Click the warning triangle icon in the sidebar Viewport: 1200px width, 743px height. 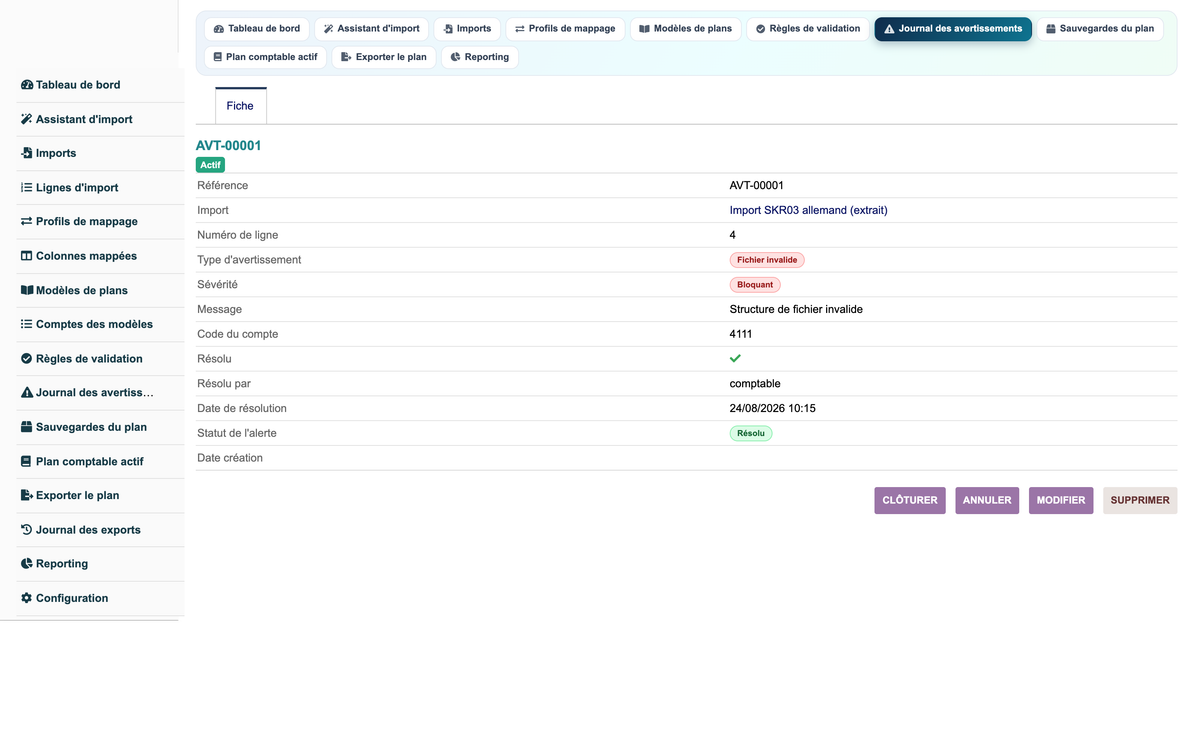pos(27,392)
